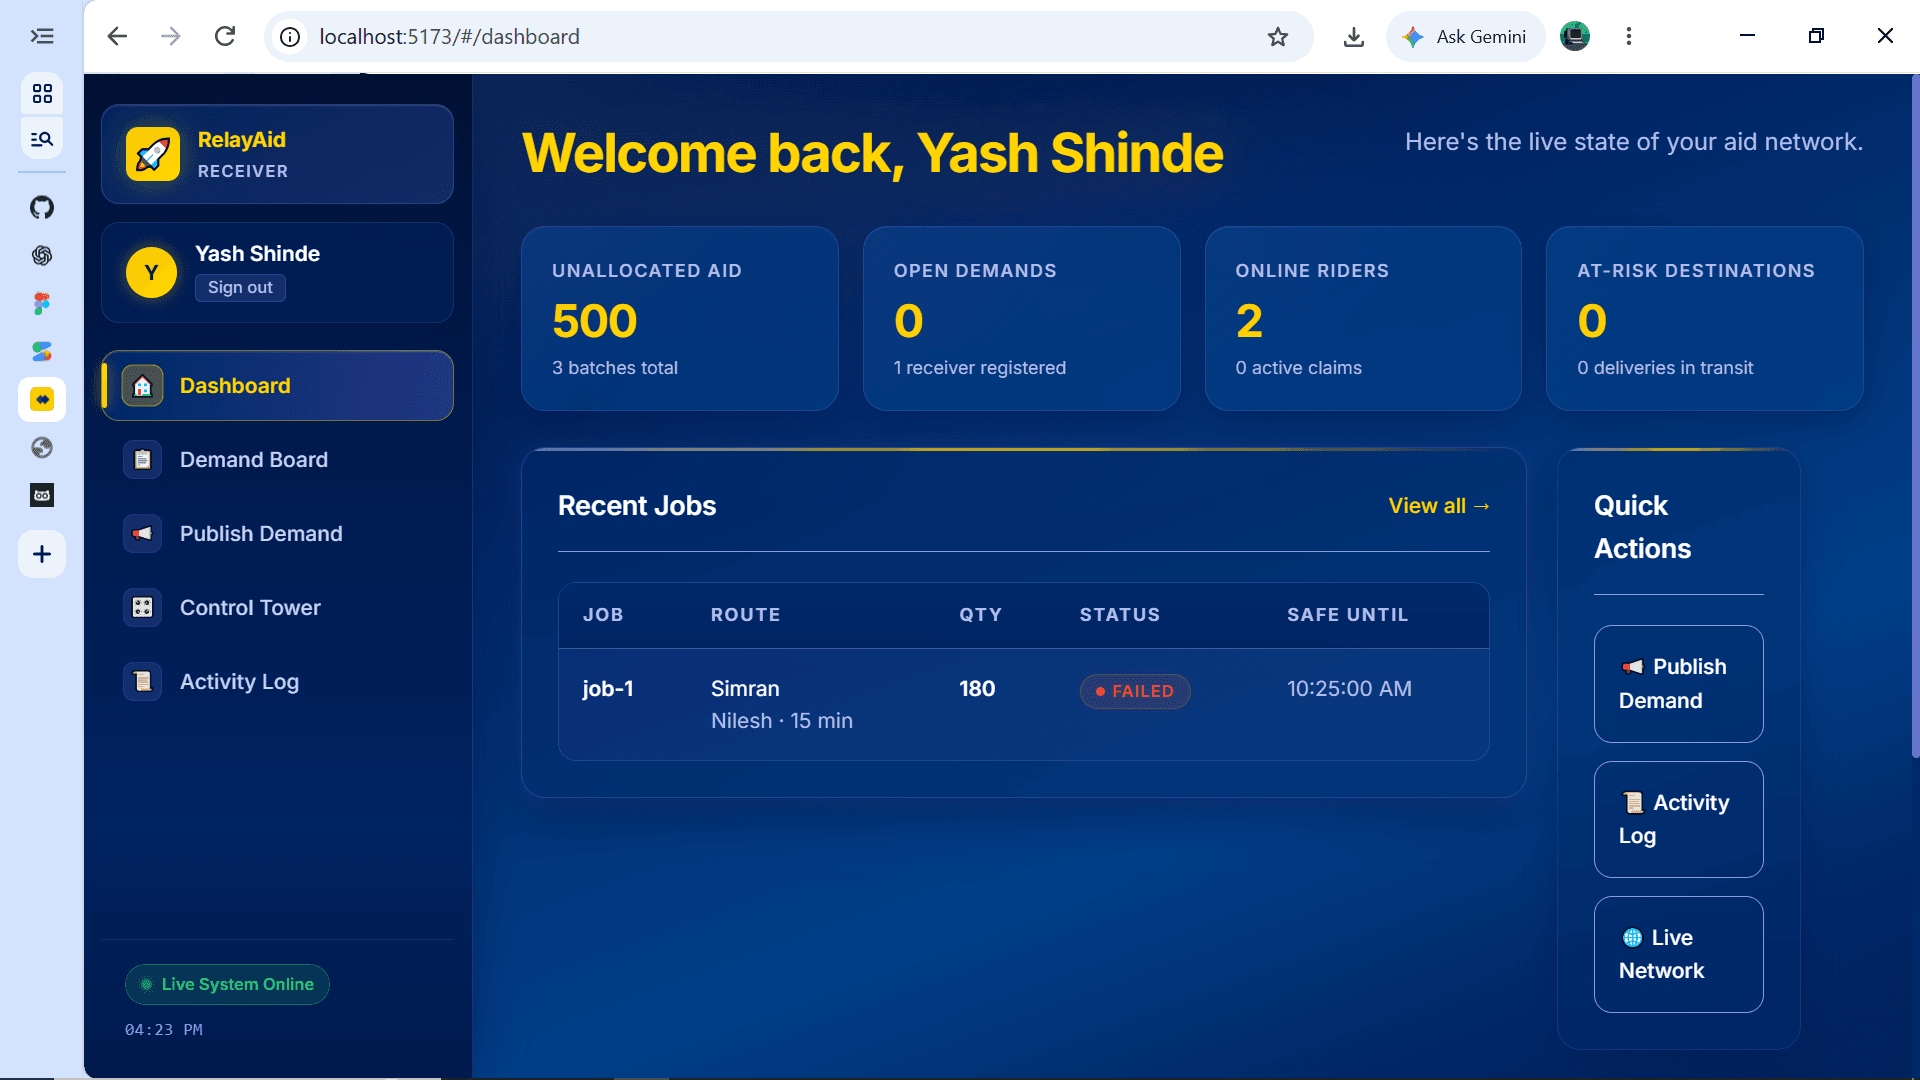Open the tab search icon in sidebar
This screenshot has height=1080, width=1920.
click(42, 139)
